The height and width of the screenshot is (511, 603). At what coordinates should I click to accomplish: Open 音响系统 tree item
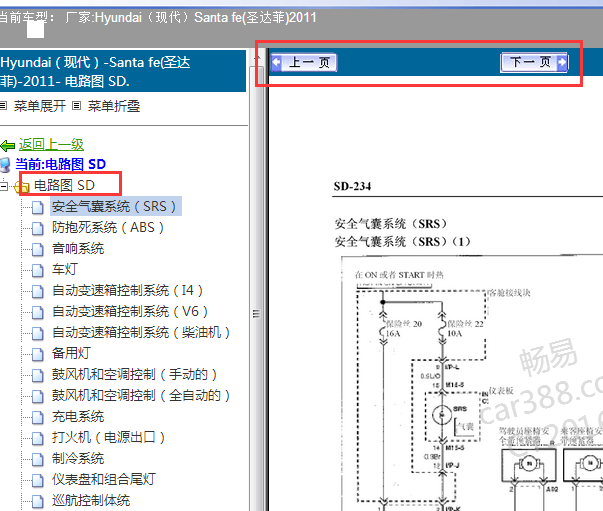[78, 248]
